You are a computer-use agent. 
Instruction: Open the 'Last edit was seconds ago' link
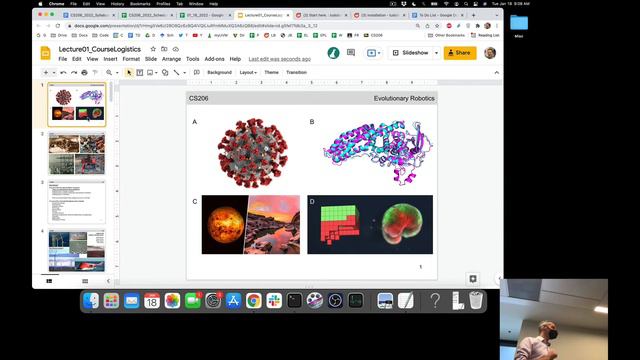pyautogui.click(x=280, y=59)
